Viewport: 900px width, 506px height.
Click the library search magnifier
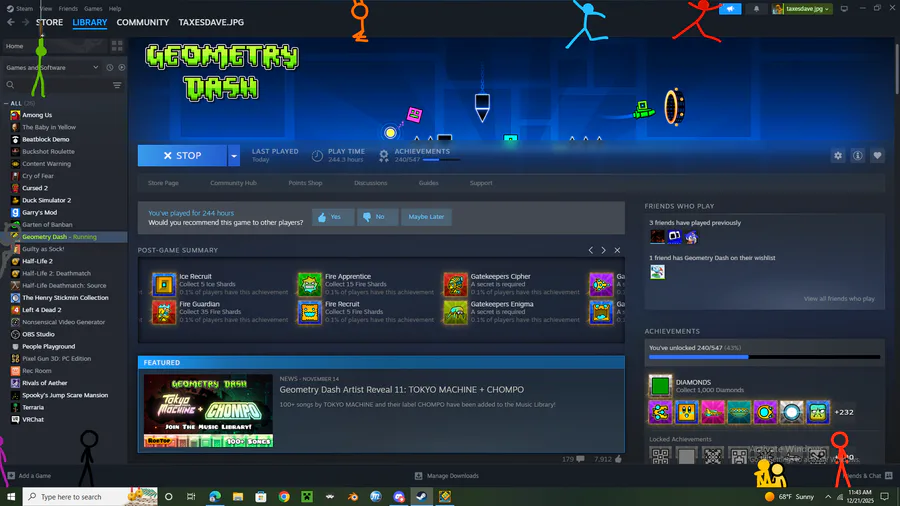pos(10,85)
